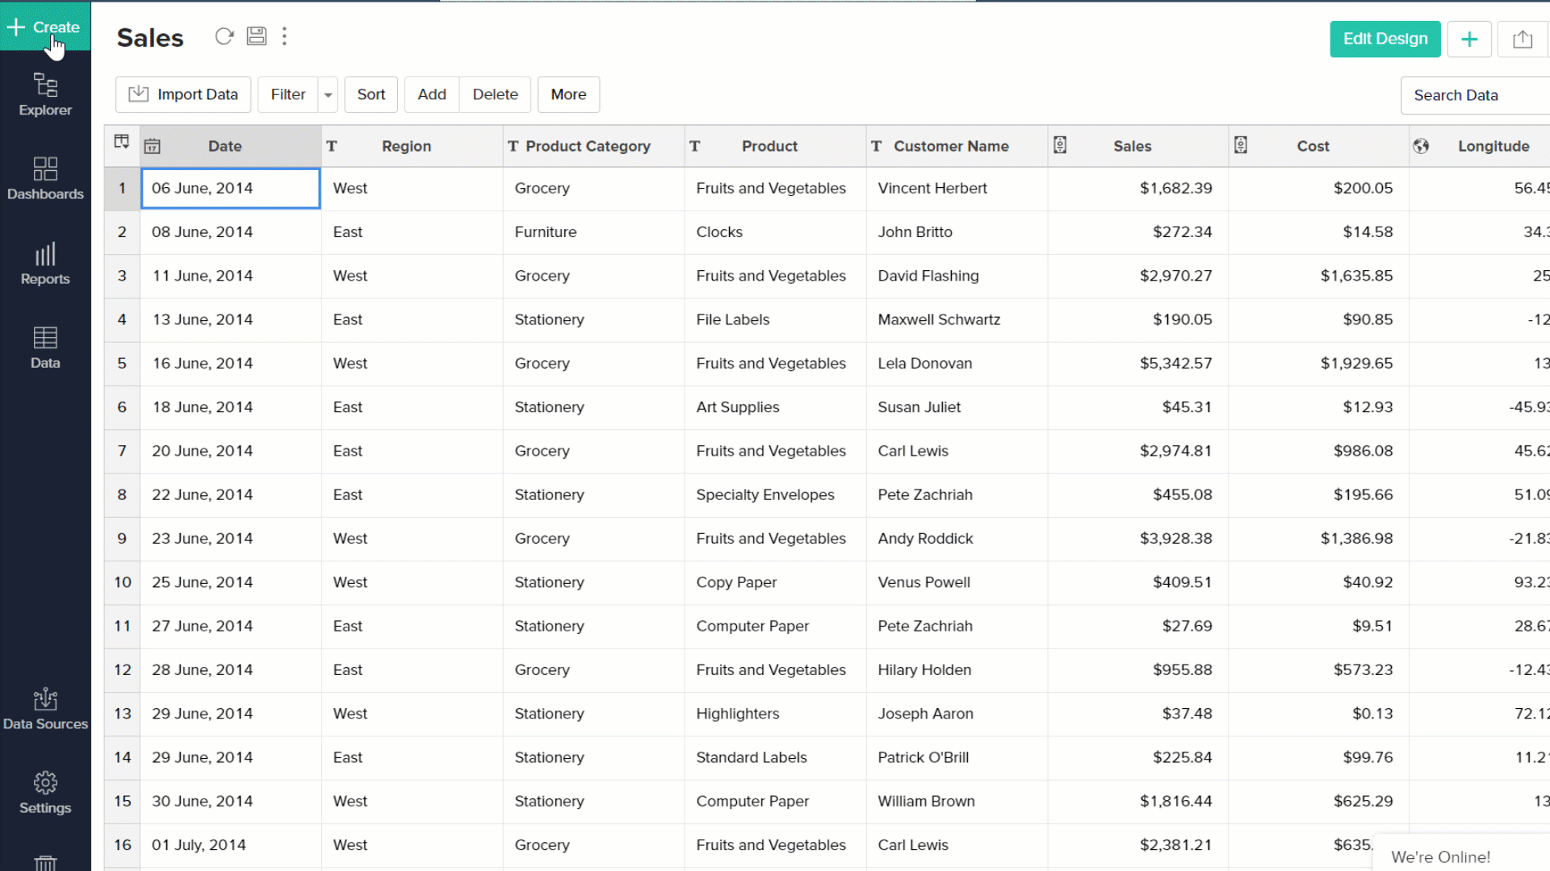Screen dimensions: 1550x871
Task: Go to Dashboards in sidebar
Action: click(45, 179)
